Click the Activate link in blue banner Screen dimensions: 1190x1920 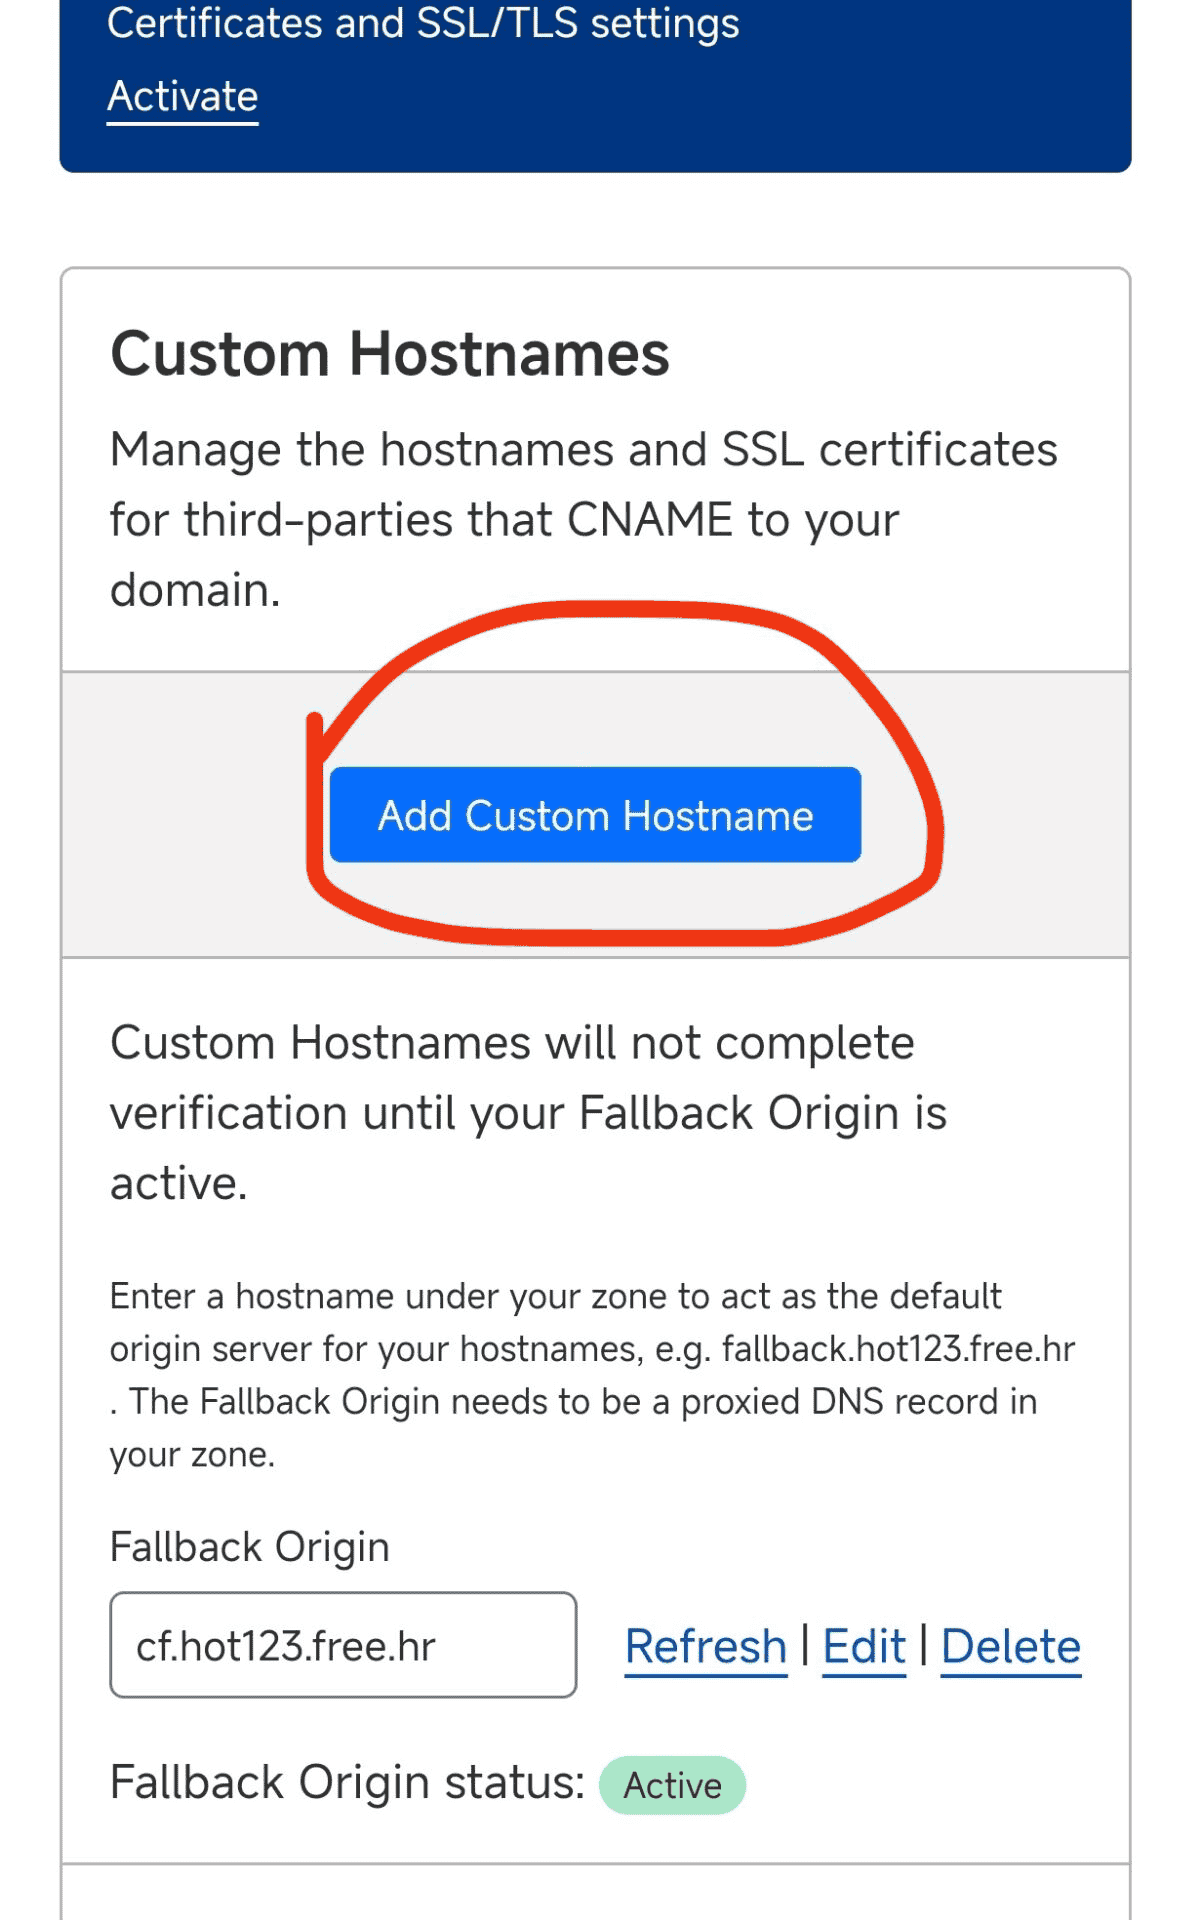click(182, 97)
